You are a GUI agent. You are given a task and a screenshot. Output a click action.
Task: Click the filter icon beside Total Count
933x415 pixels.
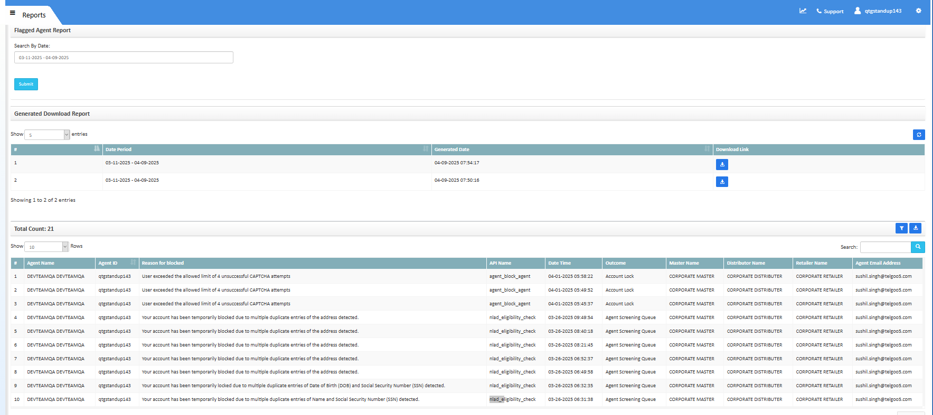click(x=901, y=228)
